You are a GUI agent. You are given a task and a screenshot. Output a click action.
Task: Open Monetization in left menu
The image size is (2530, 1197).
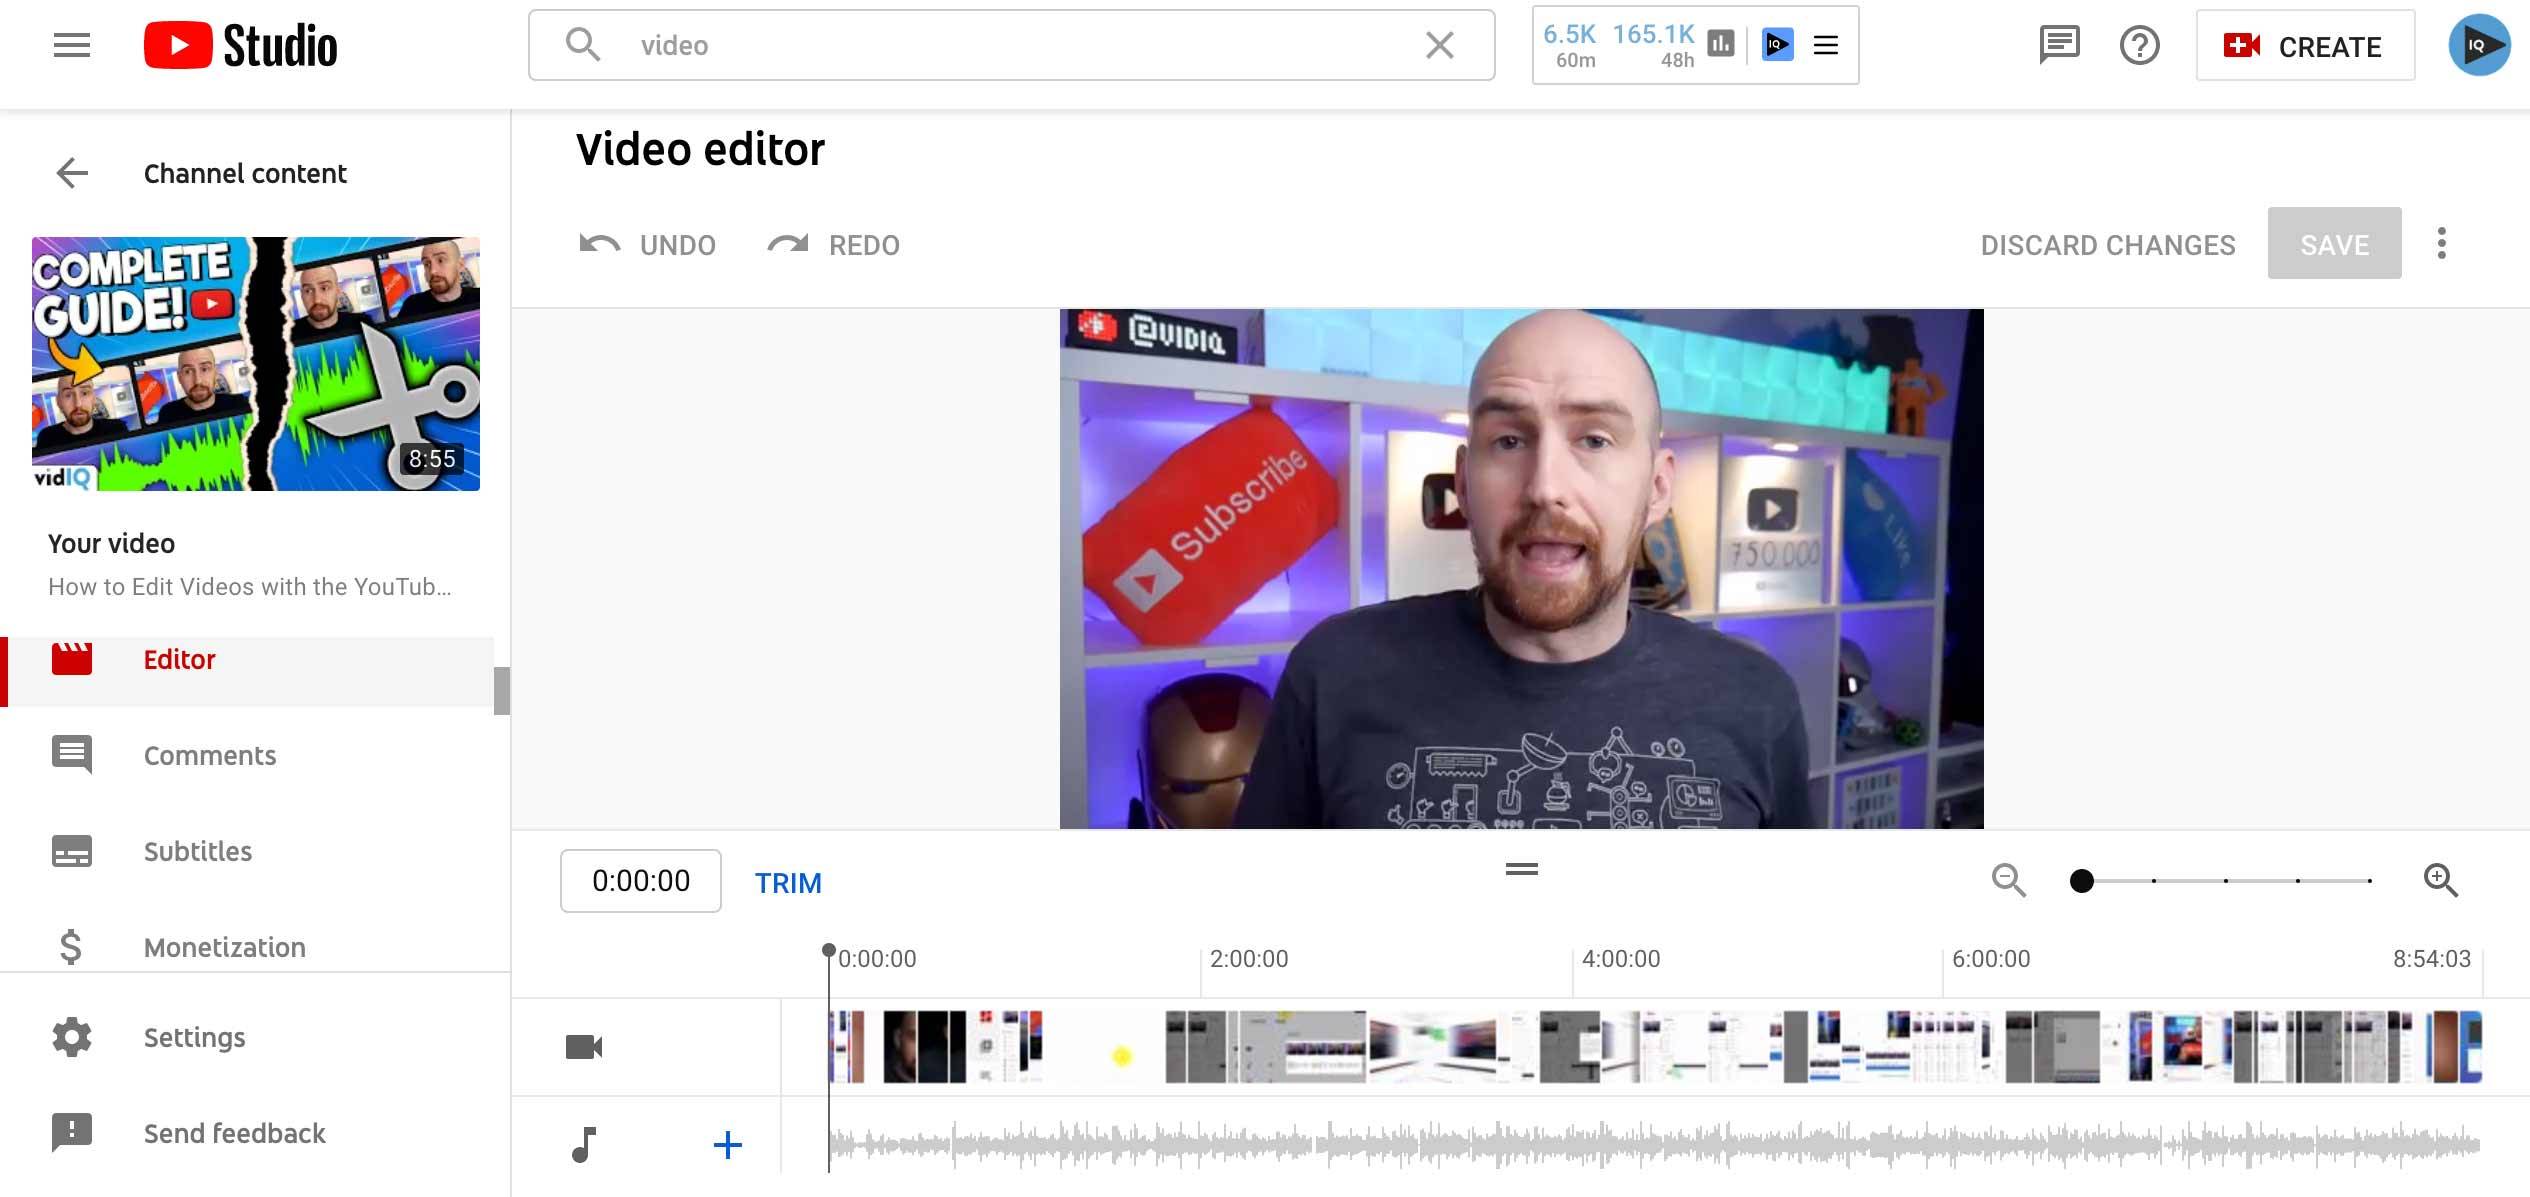pos(224,947)
